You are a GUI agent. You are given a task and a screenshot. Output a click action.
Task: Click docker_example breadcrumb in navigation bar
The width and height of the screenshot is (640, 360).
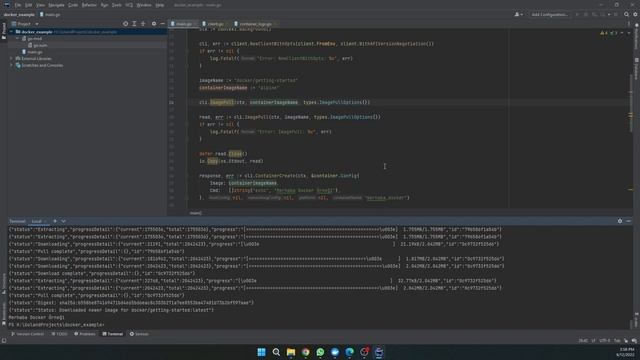(x=19, y=15)
